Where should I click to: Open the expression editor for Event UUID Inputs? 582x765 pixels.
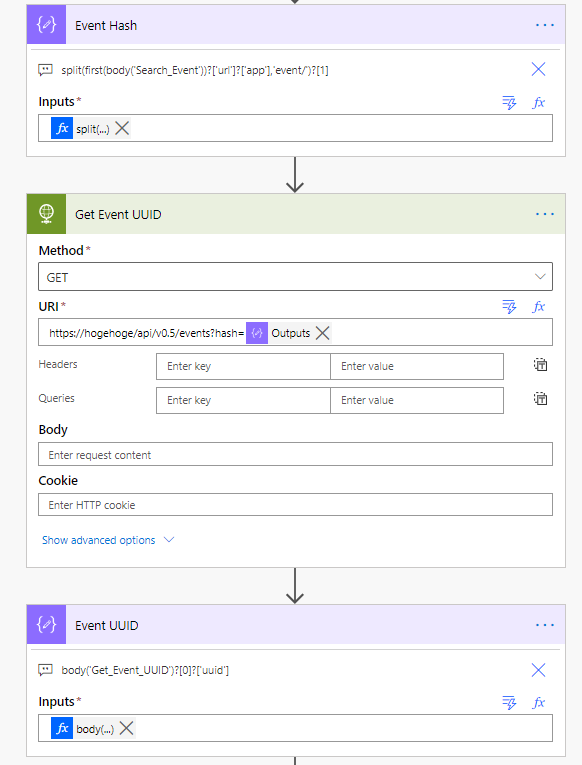pyautogui.click(x=539, y=703)
